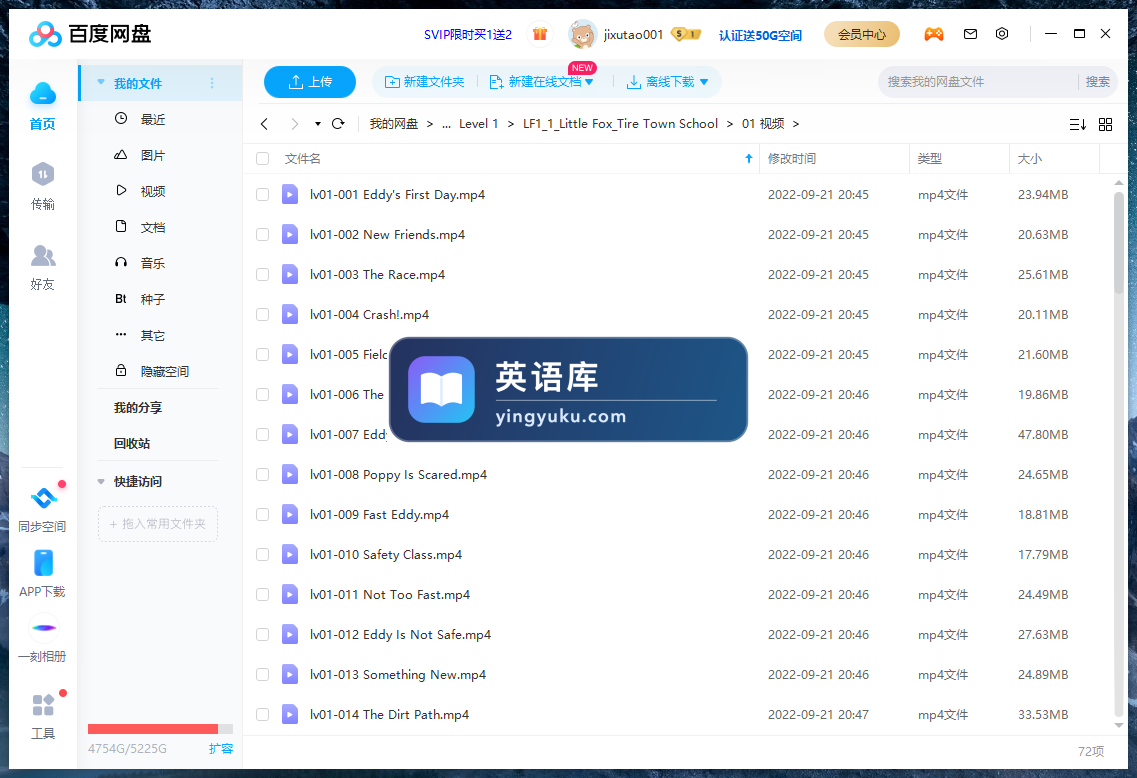Click the 新建文件夹 button

tap(424, 82)
